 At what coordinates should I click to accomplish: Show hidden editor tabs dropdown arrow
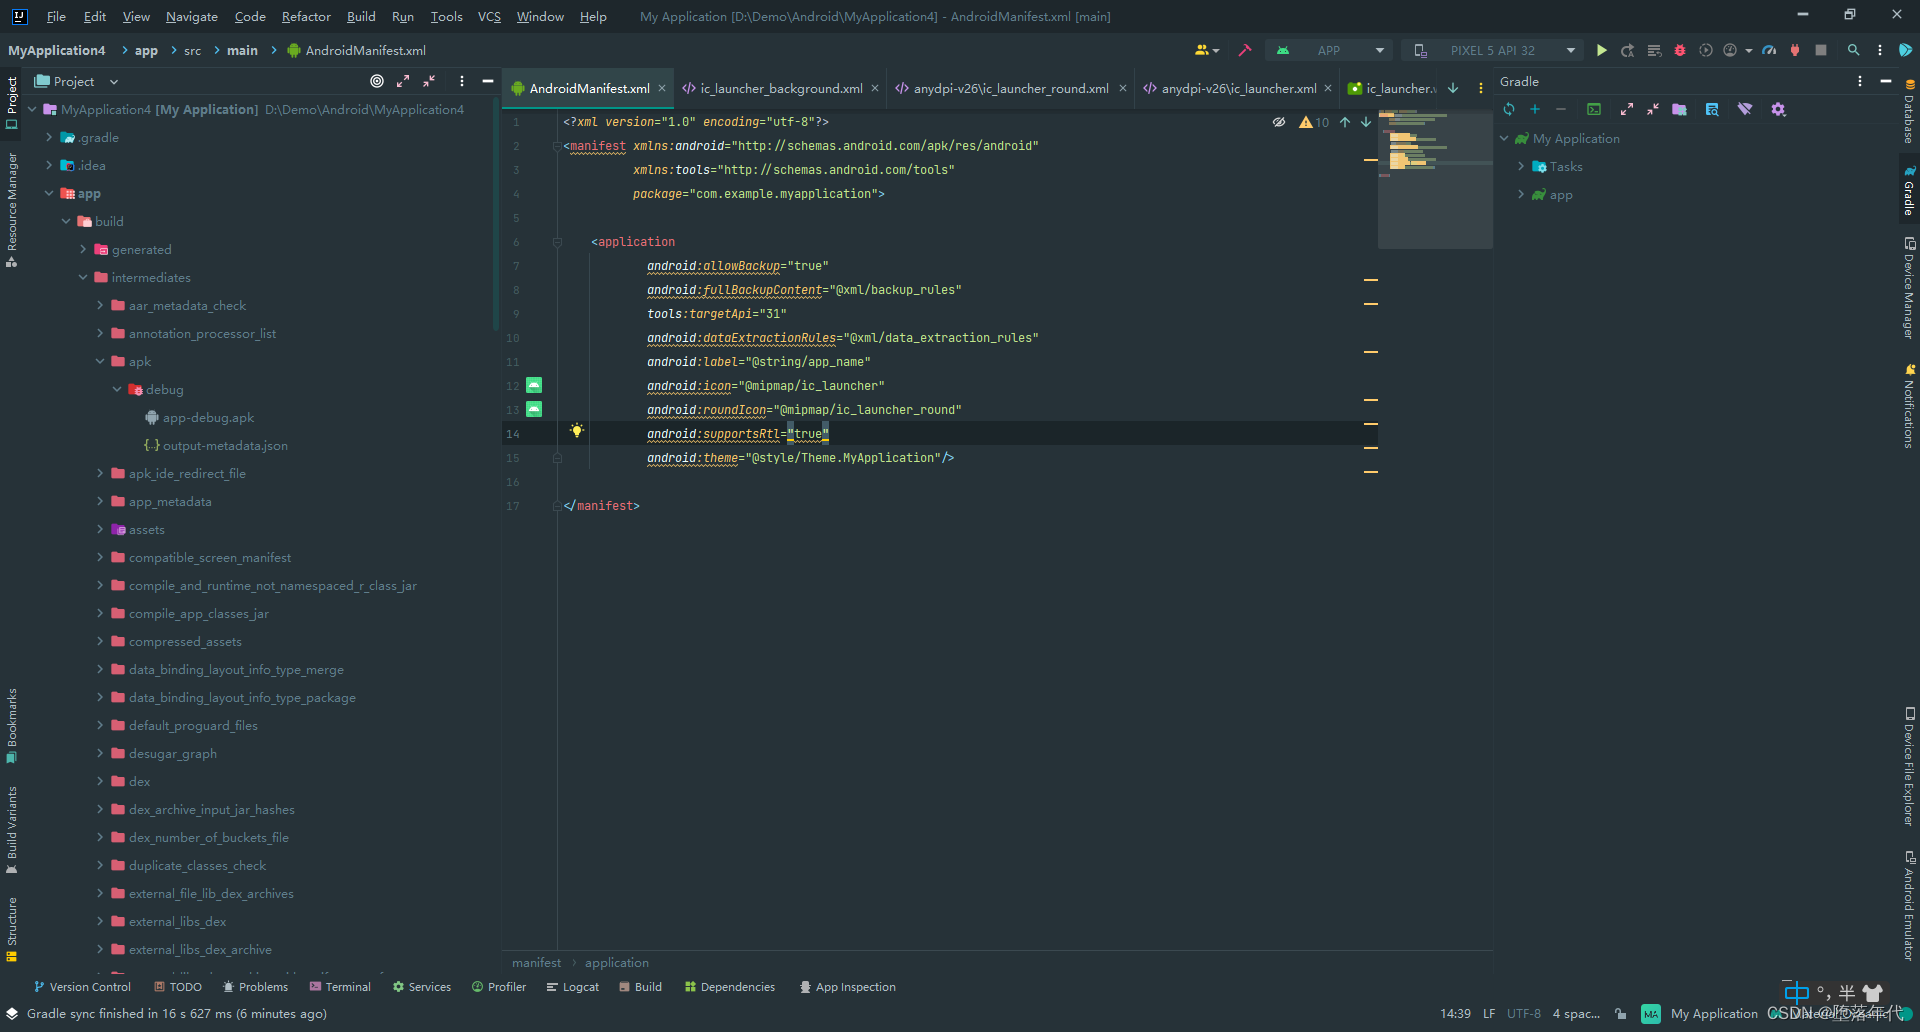(x=1453, y=88)
